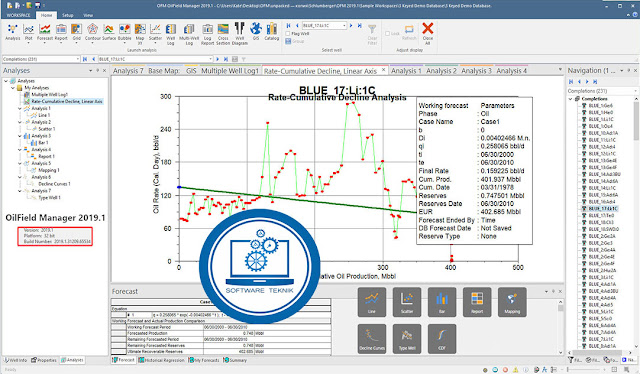Open the Cross Section tool

coord(223,33)
